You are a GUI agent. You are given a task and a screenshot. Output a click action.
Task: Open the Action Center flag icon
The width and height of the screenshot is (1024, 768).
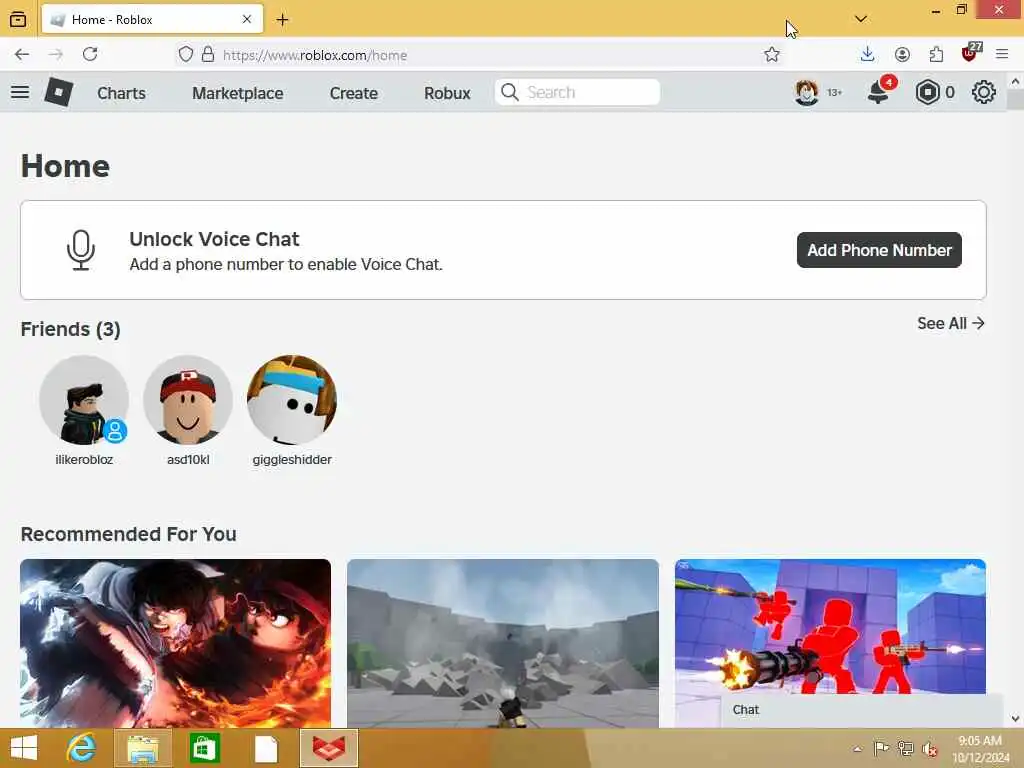coord(881,748)
